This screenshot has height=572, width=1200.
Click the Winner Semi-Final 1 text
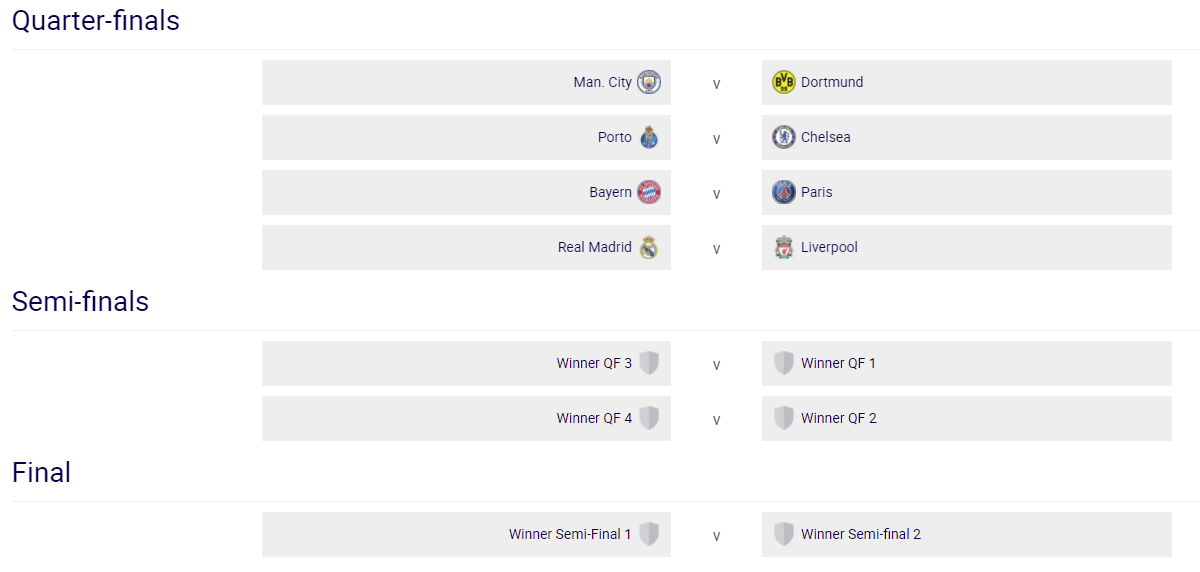(x=570, y=534)
